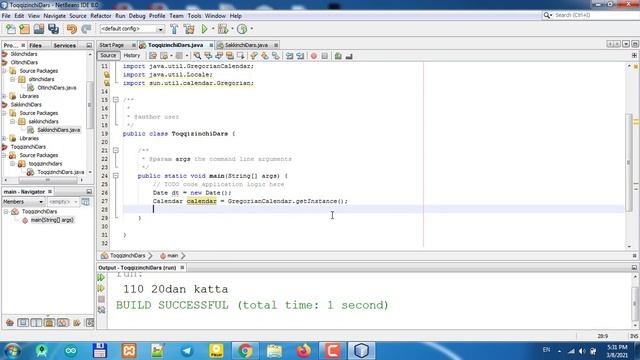
Task: Open the Tools menu
Action: coord(194,16)
